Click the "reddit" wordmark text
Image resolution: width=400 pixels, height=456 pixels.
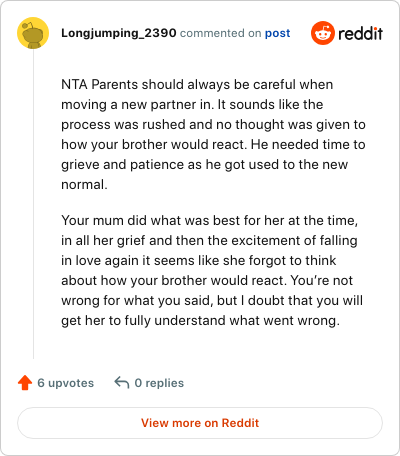tap(360, 33)
